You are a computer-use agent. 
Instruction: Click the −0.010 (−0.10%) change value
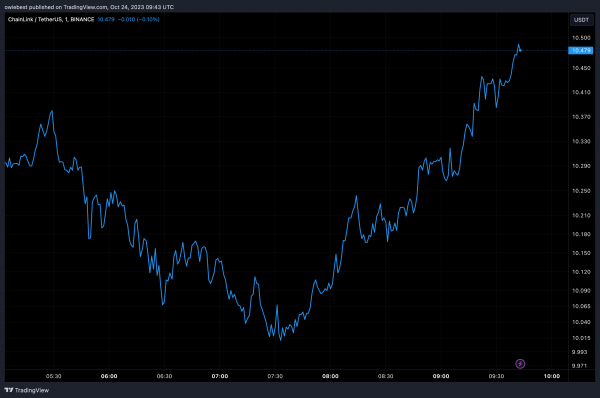139,19
